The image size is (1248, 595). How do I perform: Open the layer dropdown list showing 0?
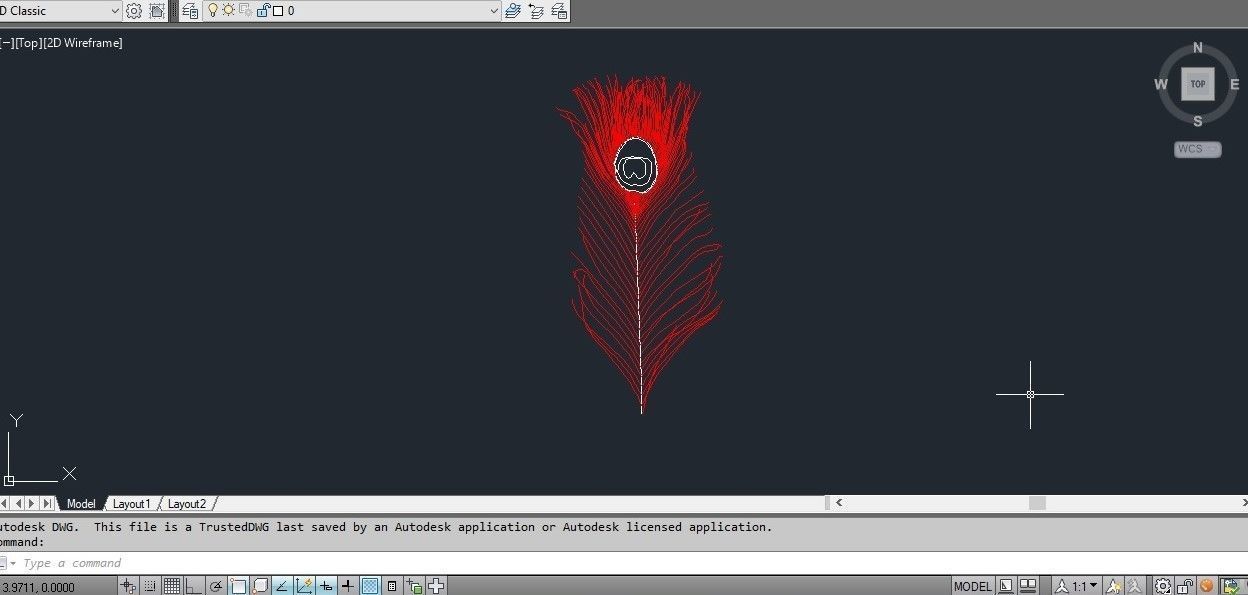click(x=494, y=11)
